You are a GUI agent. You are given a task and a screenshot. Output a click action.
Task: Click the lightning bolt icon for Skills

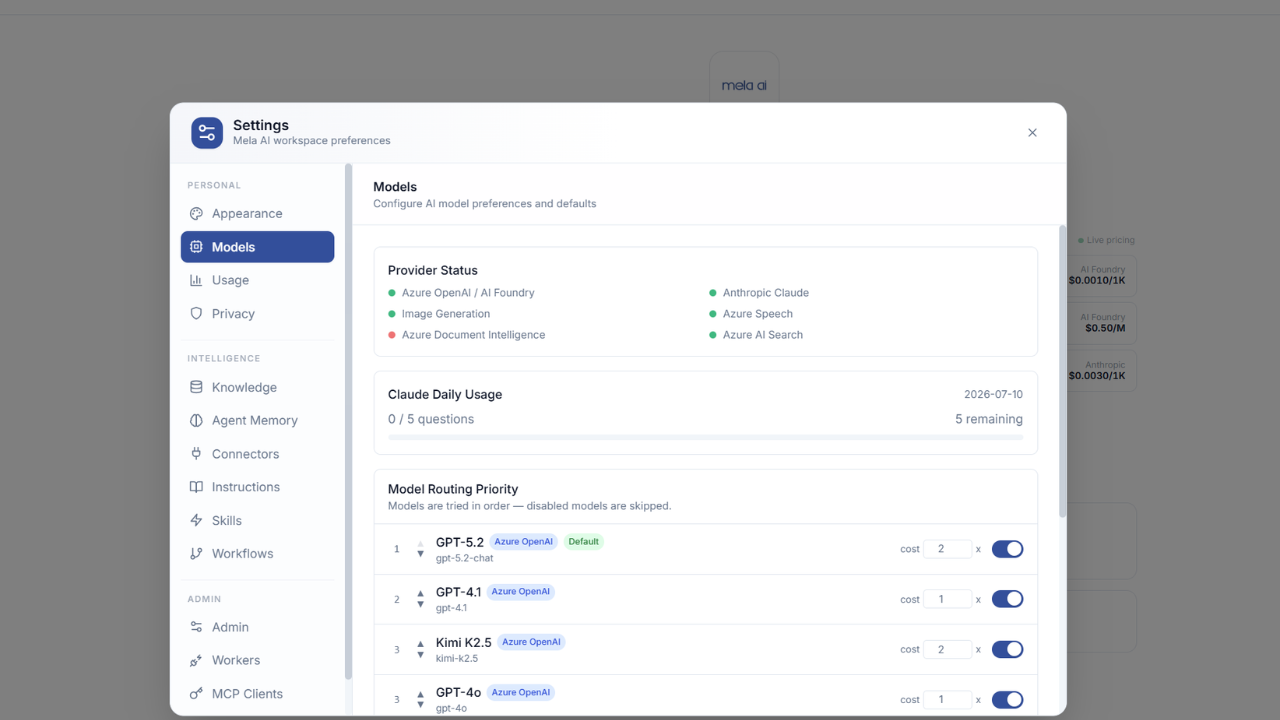[x=196, y=521]
